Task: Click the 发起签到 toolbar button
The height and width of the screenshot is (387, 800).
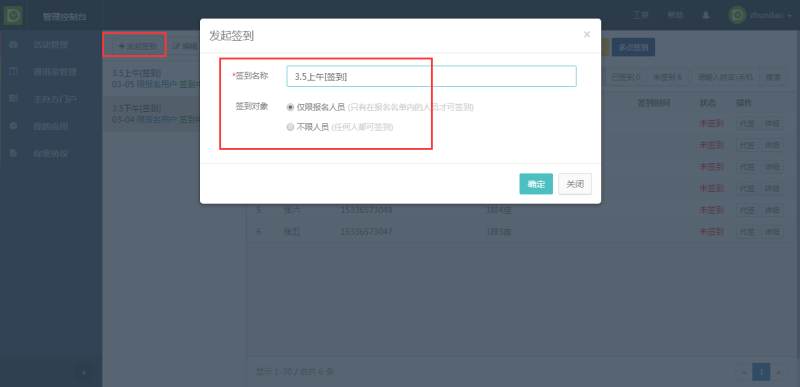Action: coord(137,46)
